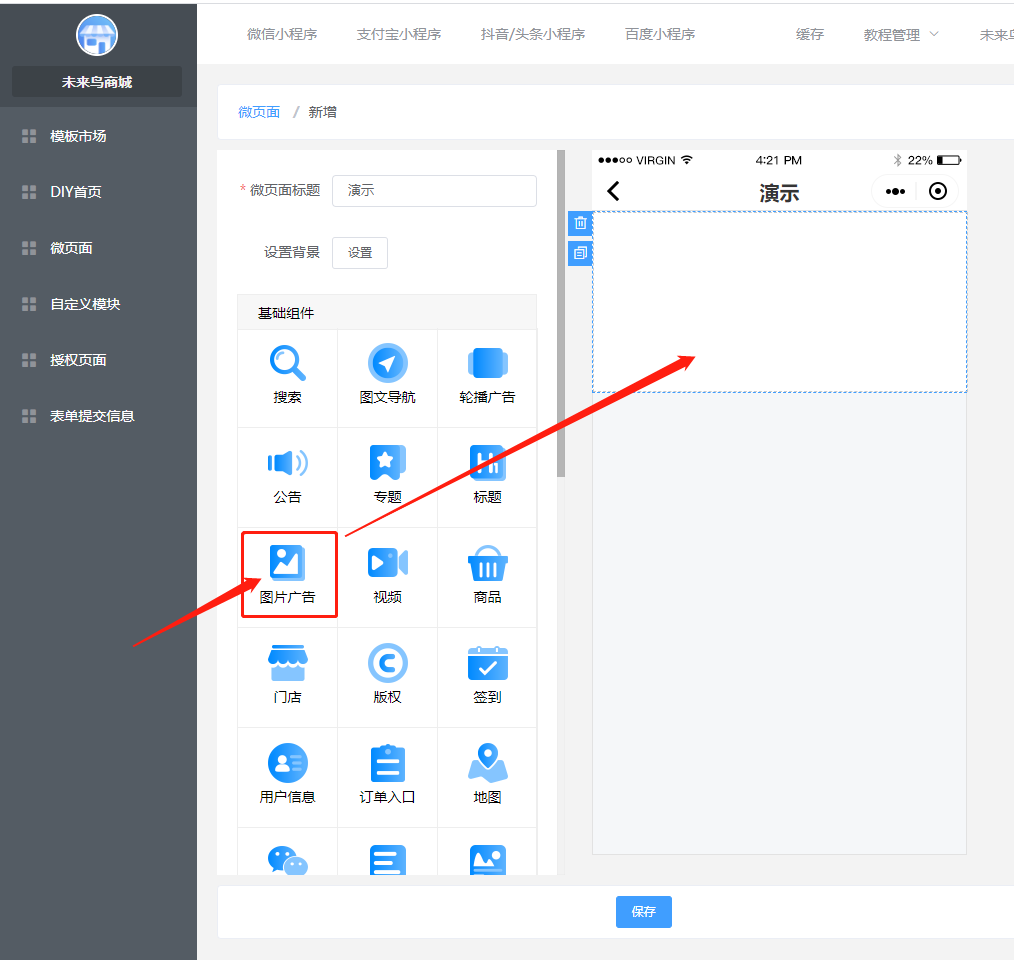Open the 微信小程序 tab
This screenshot has width=1014, height=960.
coord(282,34)
